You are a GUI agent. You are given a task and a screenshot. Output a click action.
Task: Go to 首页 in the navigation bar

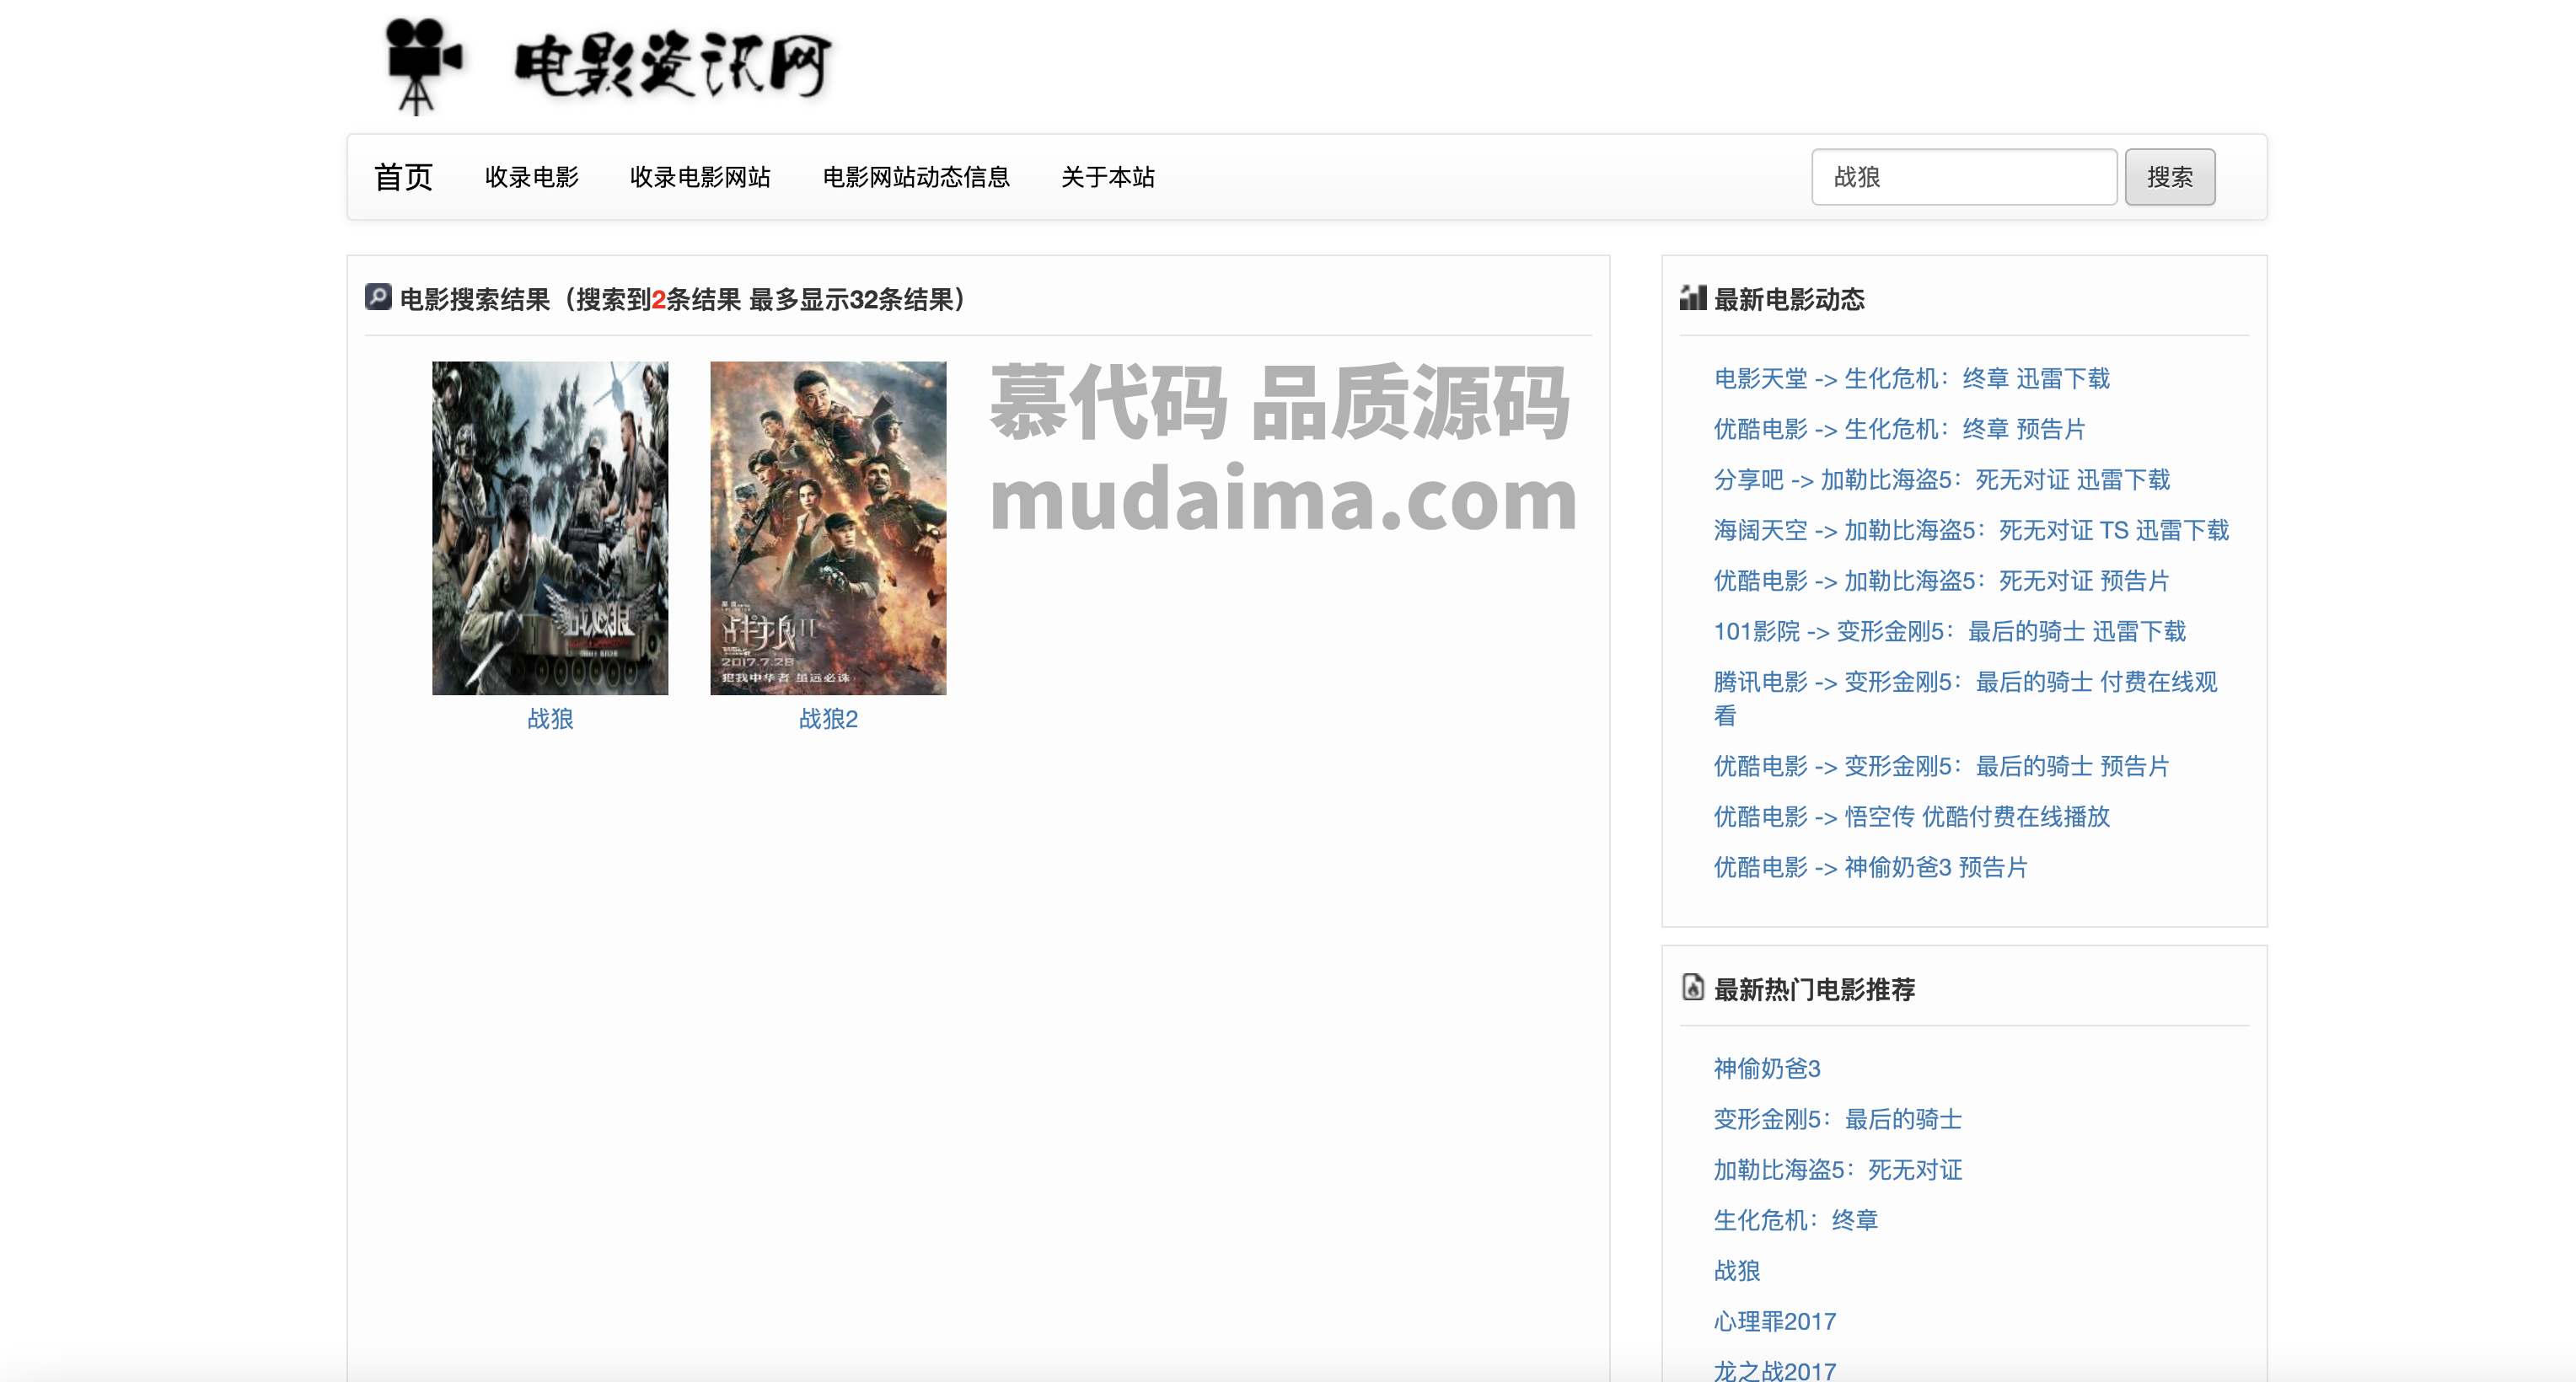coord(403,177)
